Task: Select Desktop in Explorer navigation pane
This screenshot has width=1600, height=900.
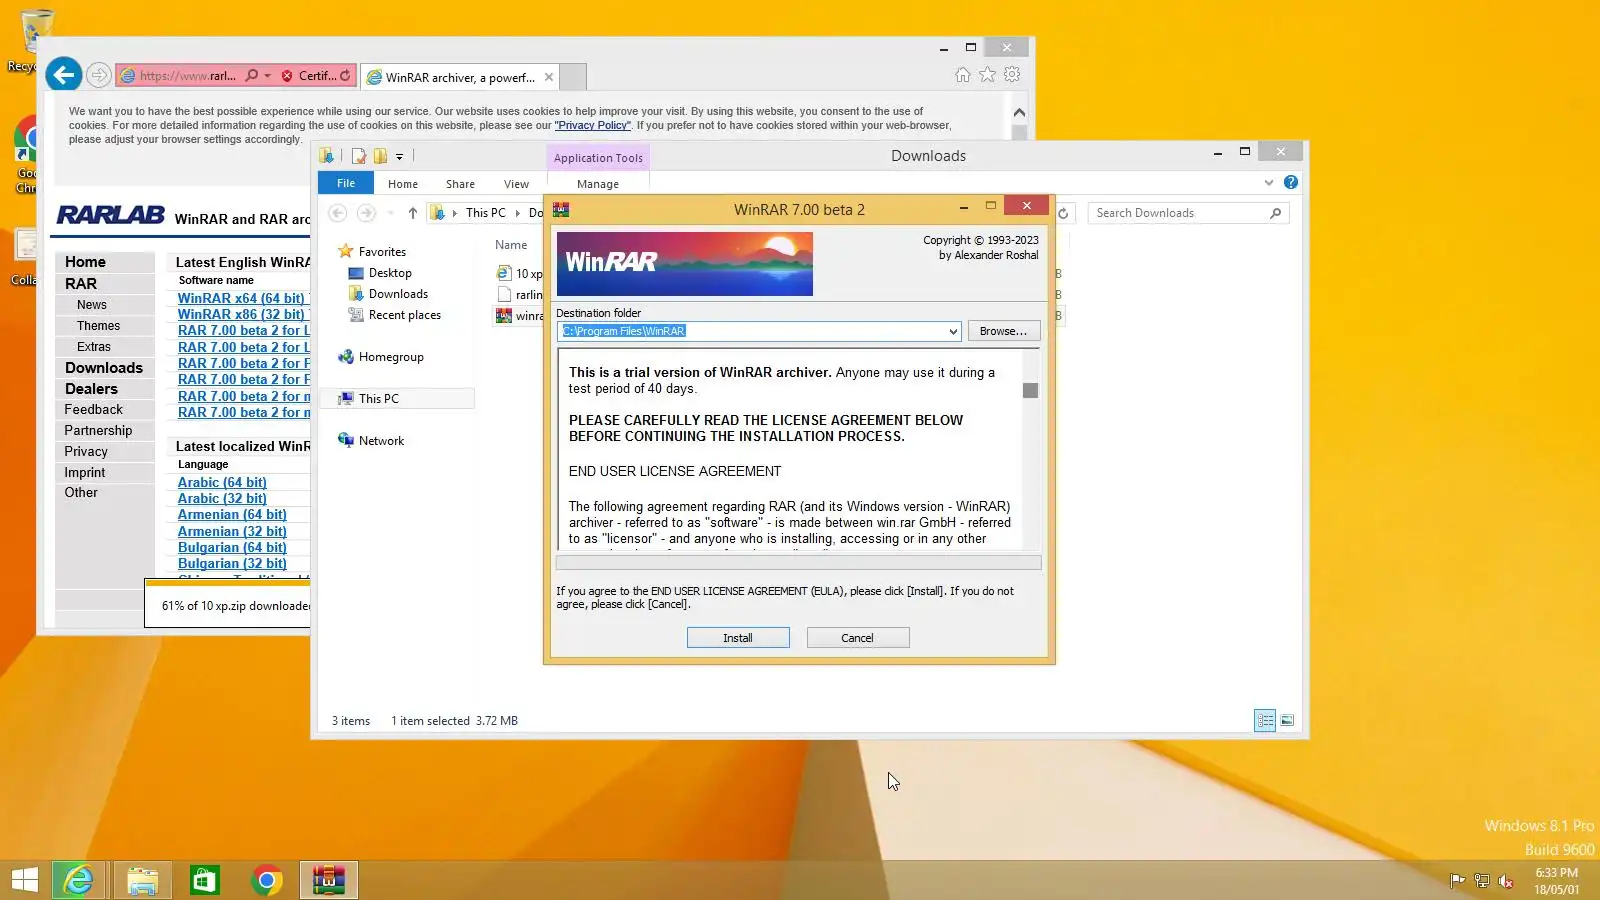Action: 390,273
